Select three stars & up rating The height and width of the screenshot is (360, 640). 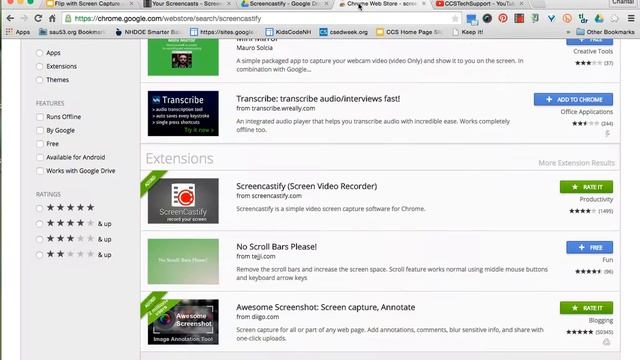[39, 239]
